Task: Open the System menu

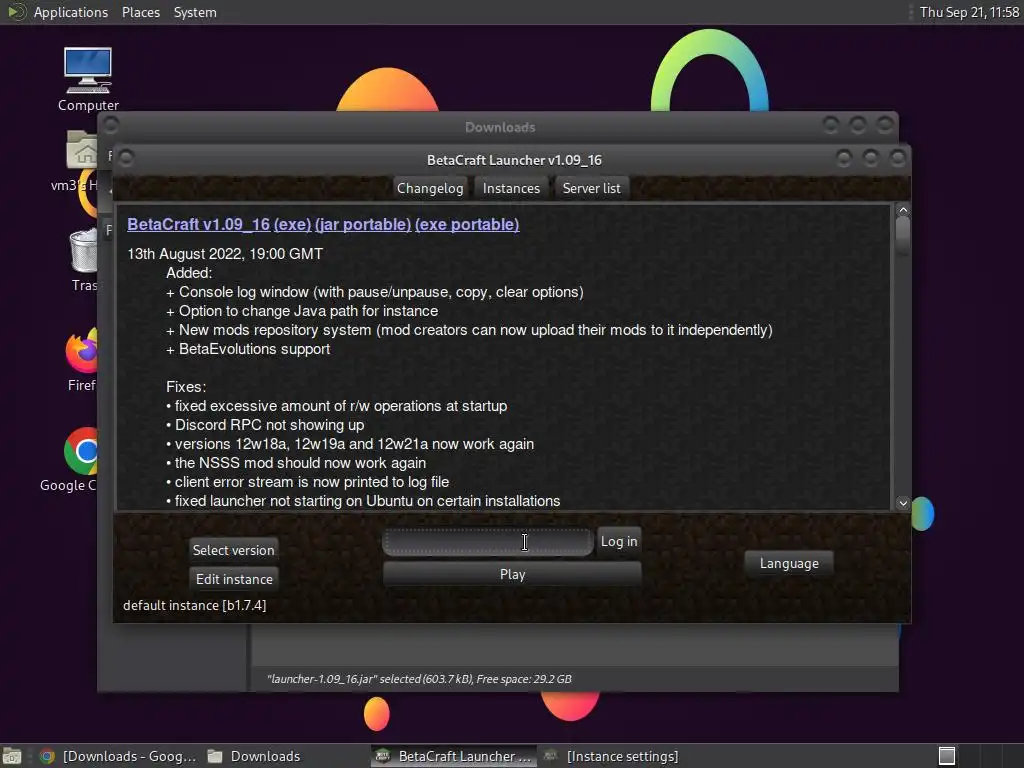Action: click(195, 12)
